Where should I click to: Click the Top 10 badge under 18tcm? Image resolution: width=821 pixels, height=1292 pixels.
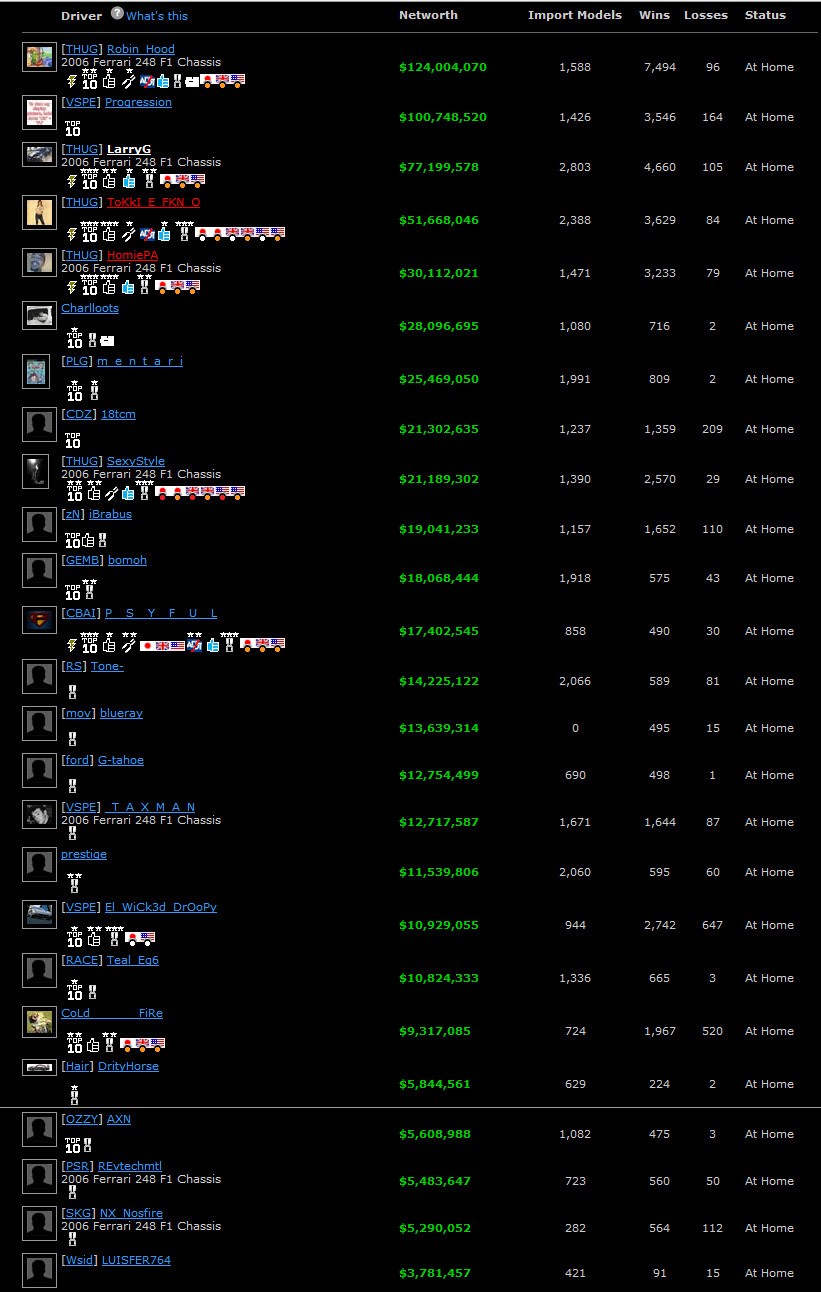coord(73,441)
